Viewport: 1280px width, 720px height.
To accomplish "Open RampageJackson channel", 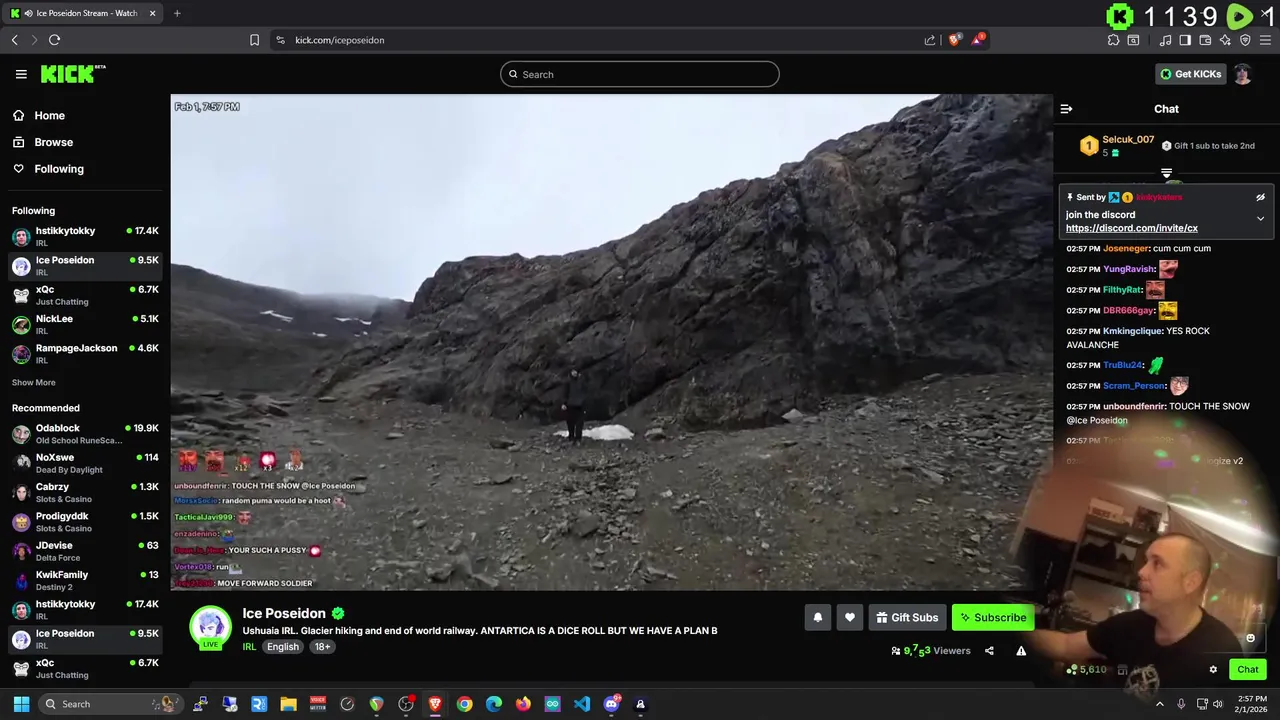I will click(85, 353).
